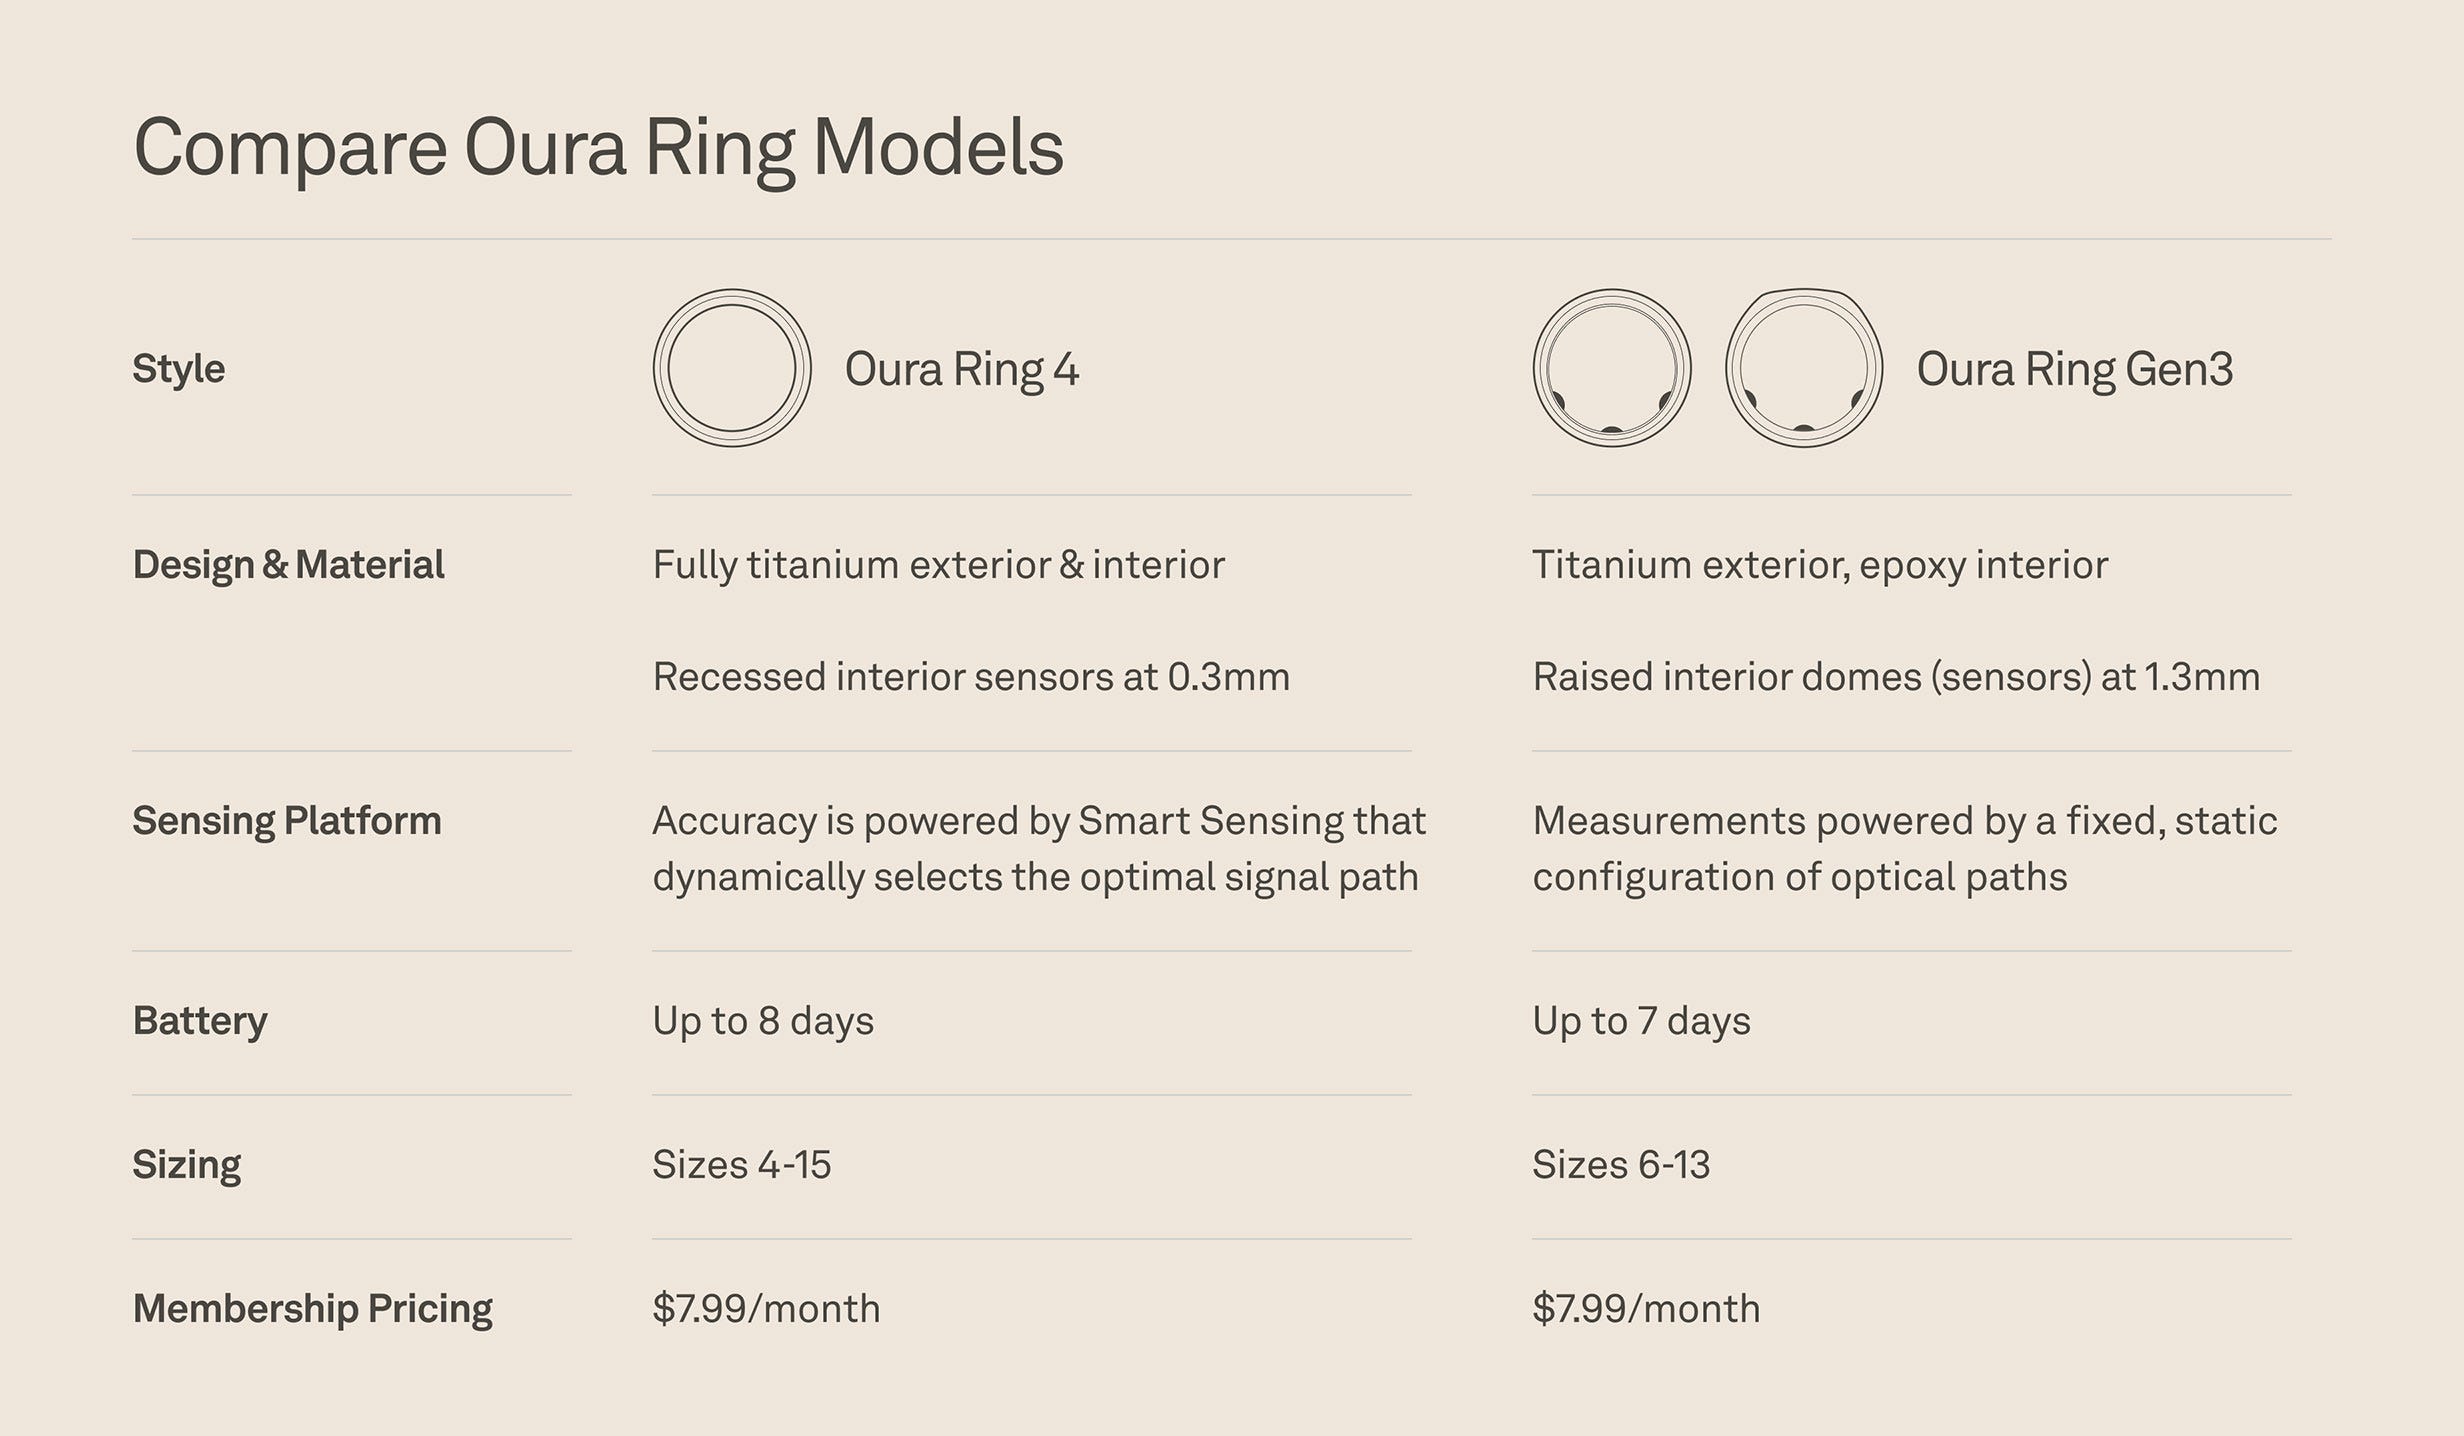Click the Membership Pricing row label
The height and width of the screenshot is (1436, 2464).
pyautogui.click(x=313, y=1309)
